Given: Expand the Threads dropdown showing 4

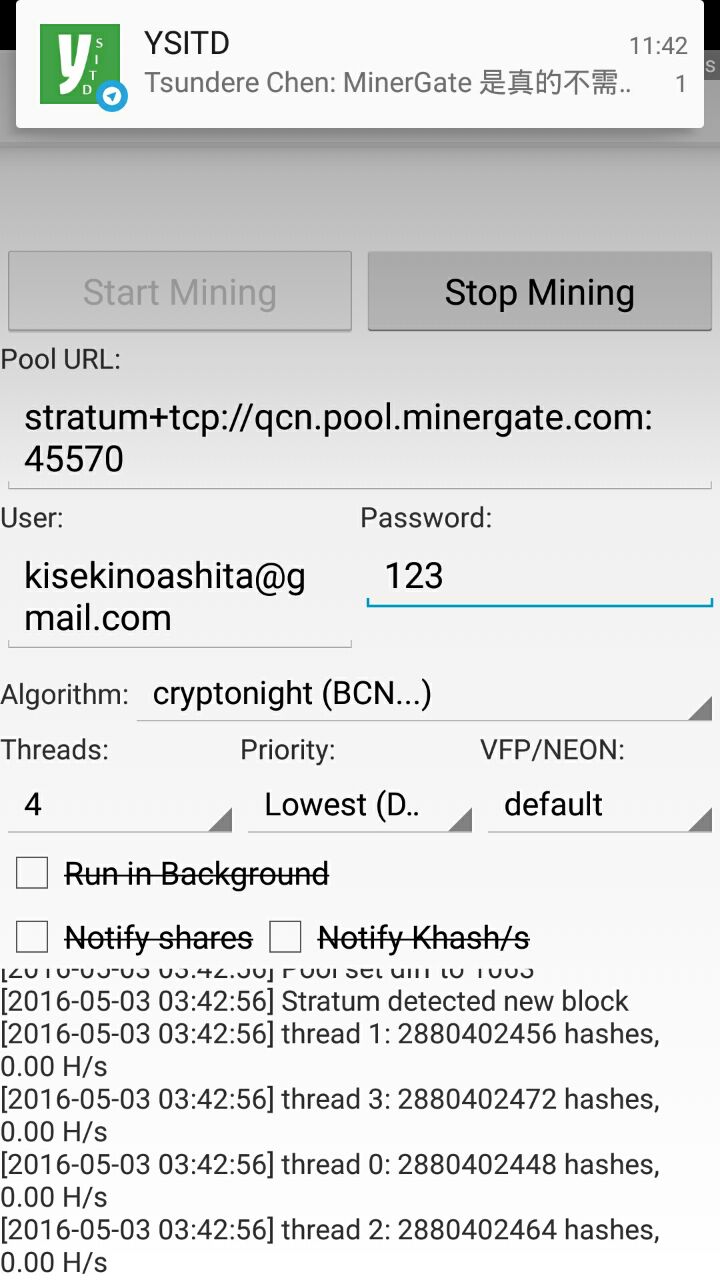Looking at the screenshot, I should click(x=120, y=805).
